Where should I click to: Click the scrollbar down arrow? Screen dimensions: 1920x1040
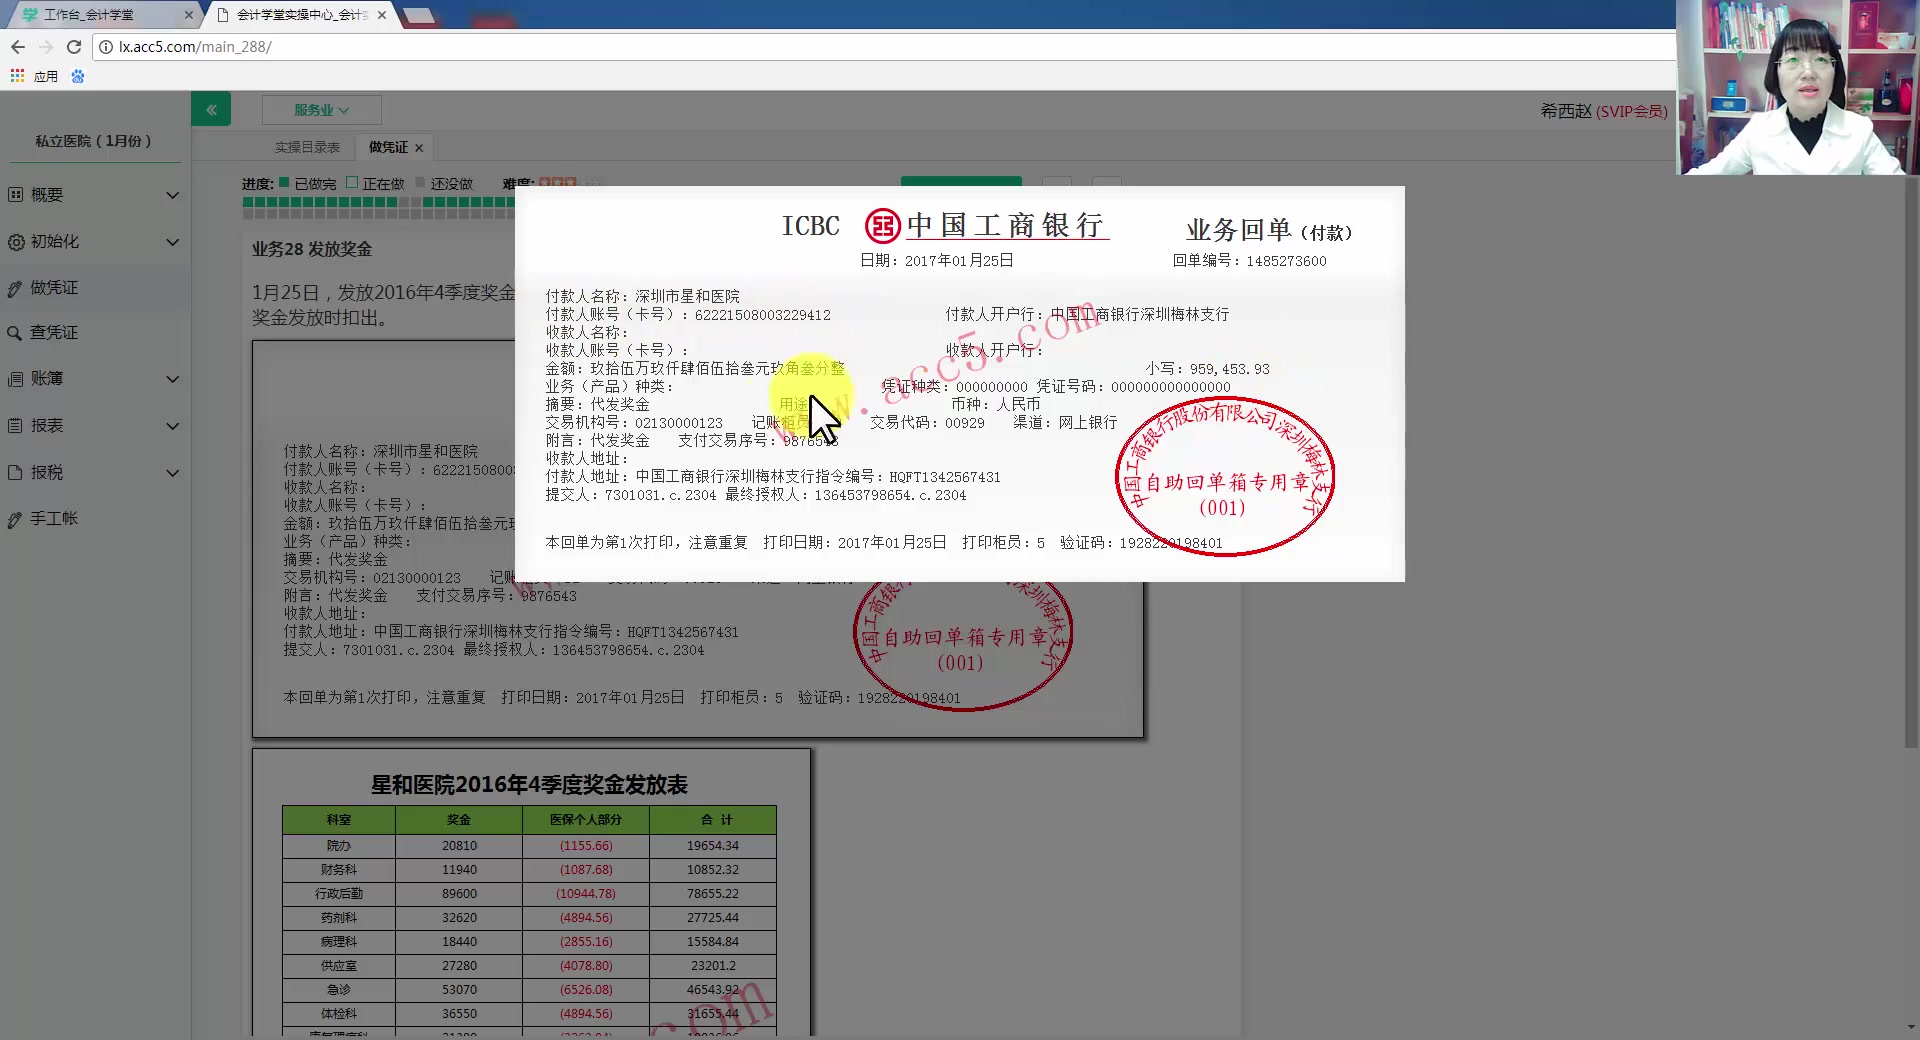point(1911,1027)
